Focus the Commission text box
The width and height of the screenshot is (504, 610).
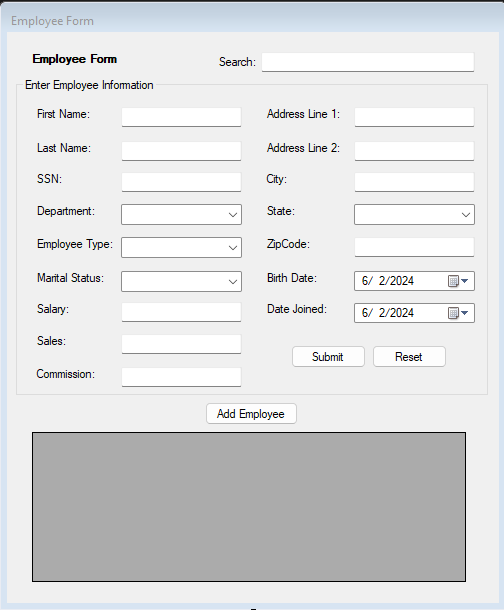pos(181,377)
